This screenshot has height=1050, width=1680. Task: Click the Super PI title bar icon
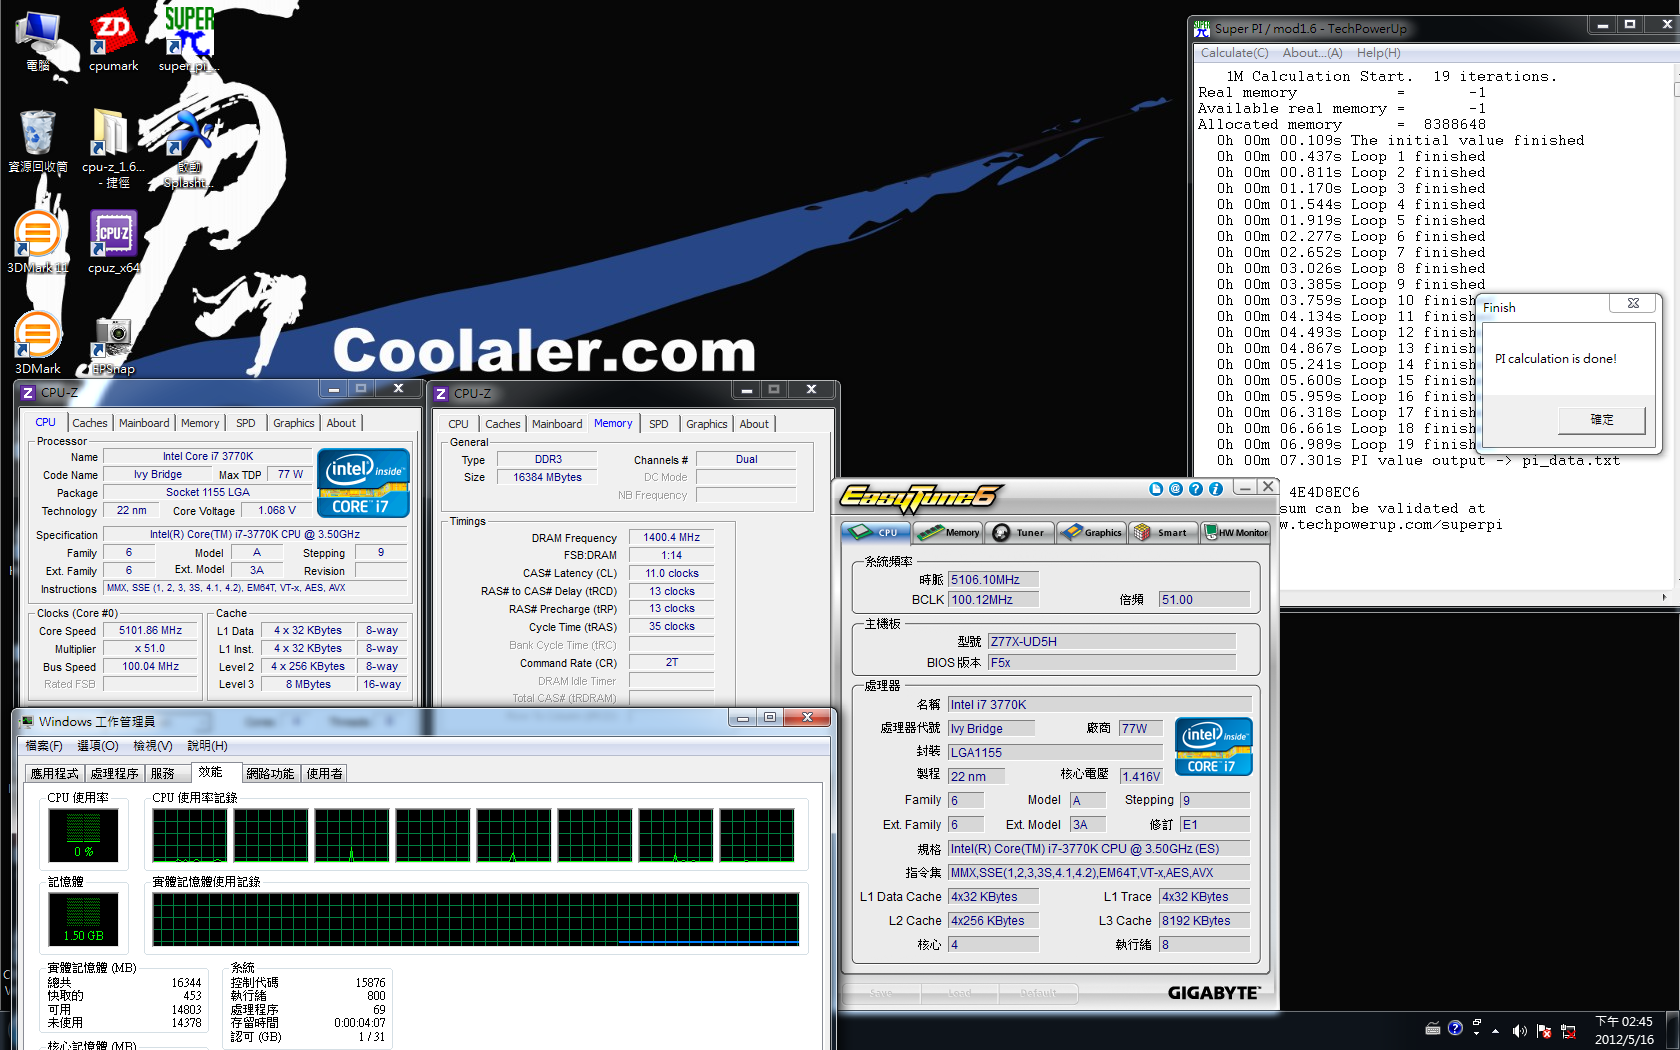(x=1202, y=29)
